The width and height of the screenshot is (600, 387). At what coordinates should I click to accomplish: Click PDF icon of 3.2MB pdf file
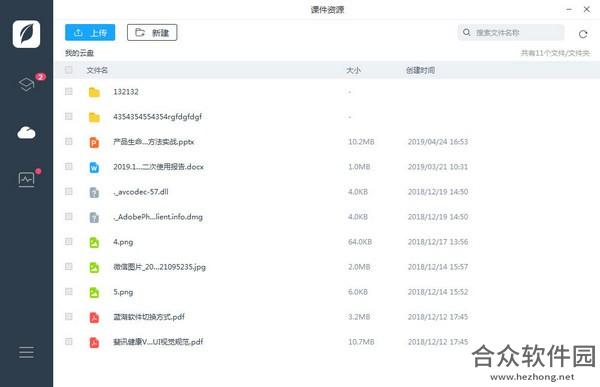[94, 317]
